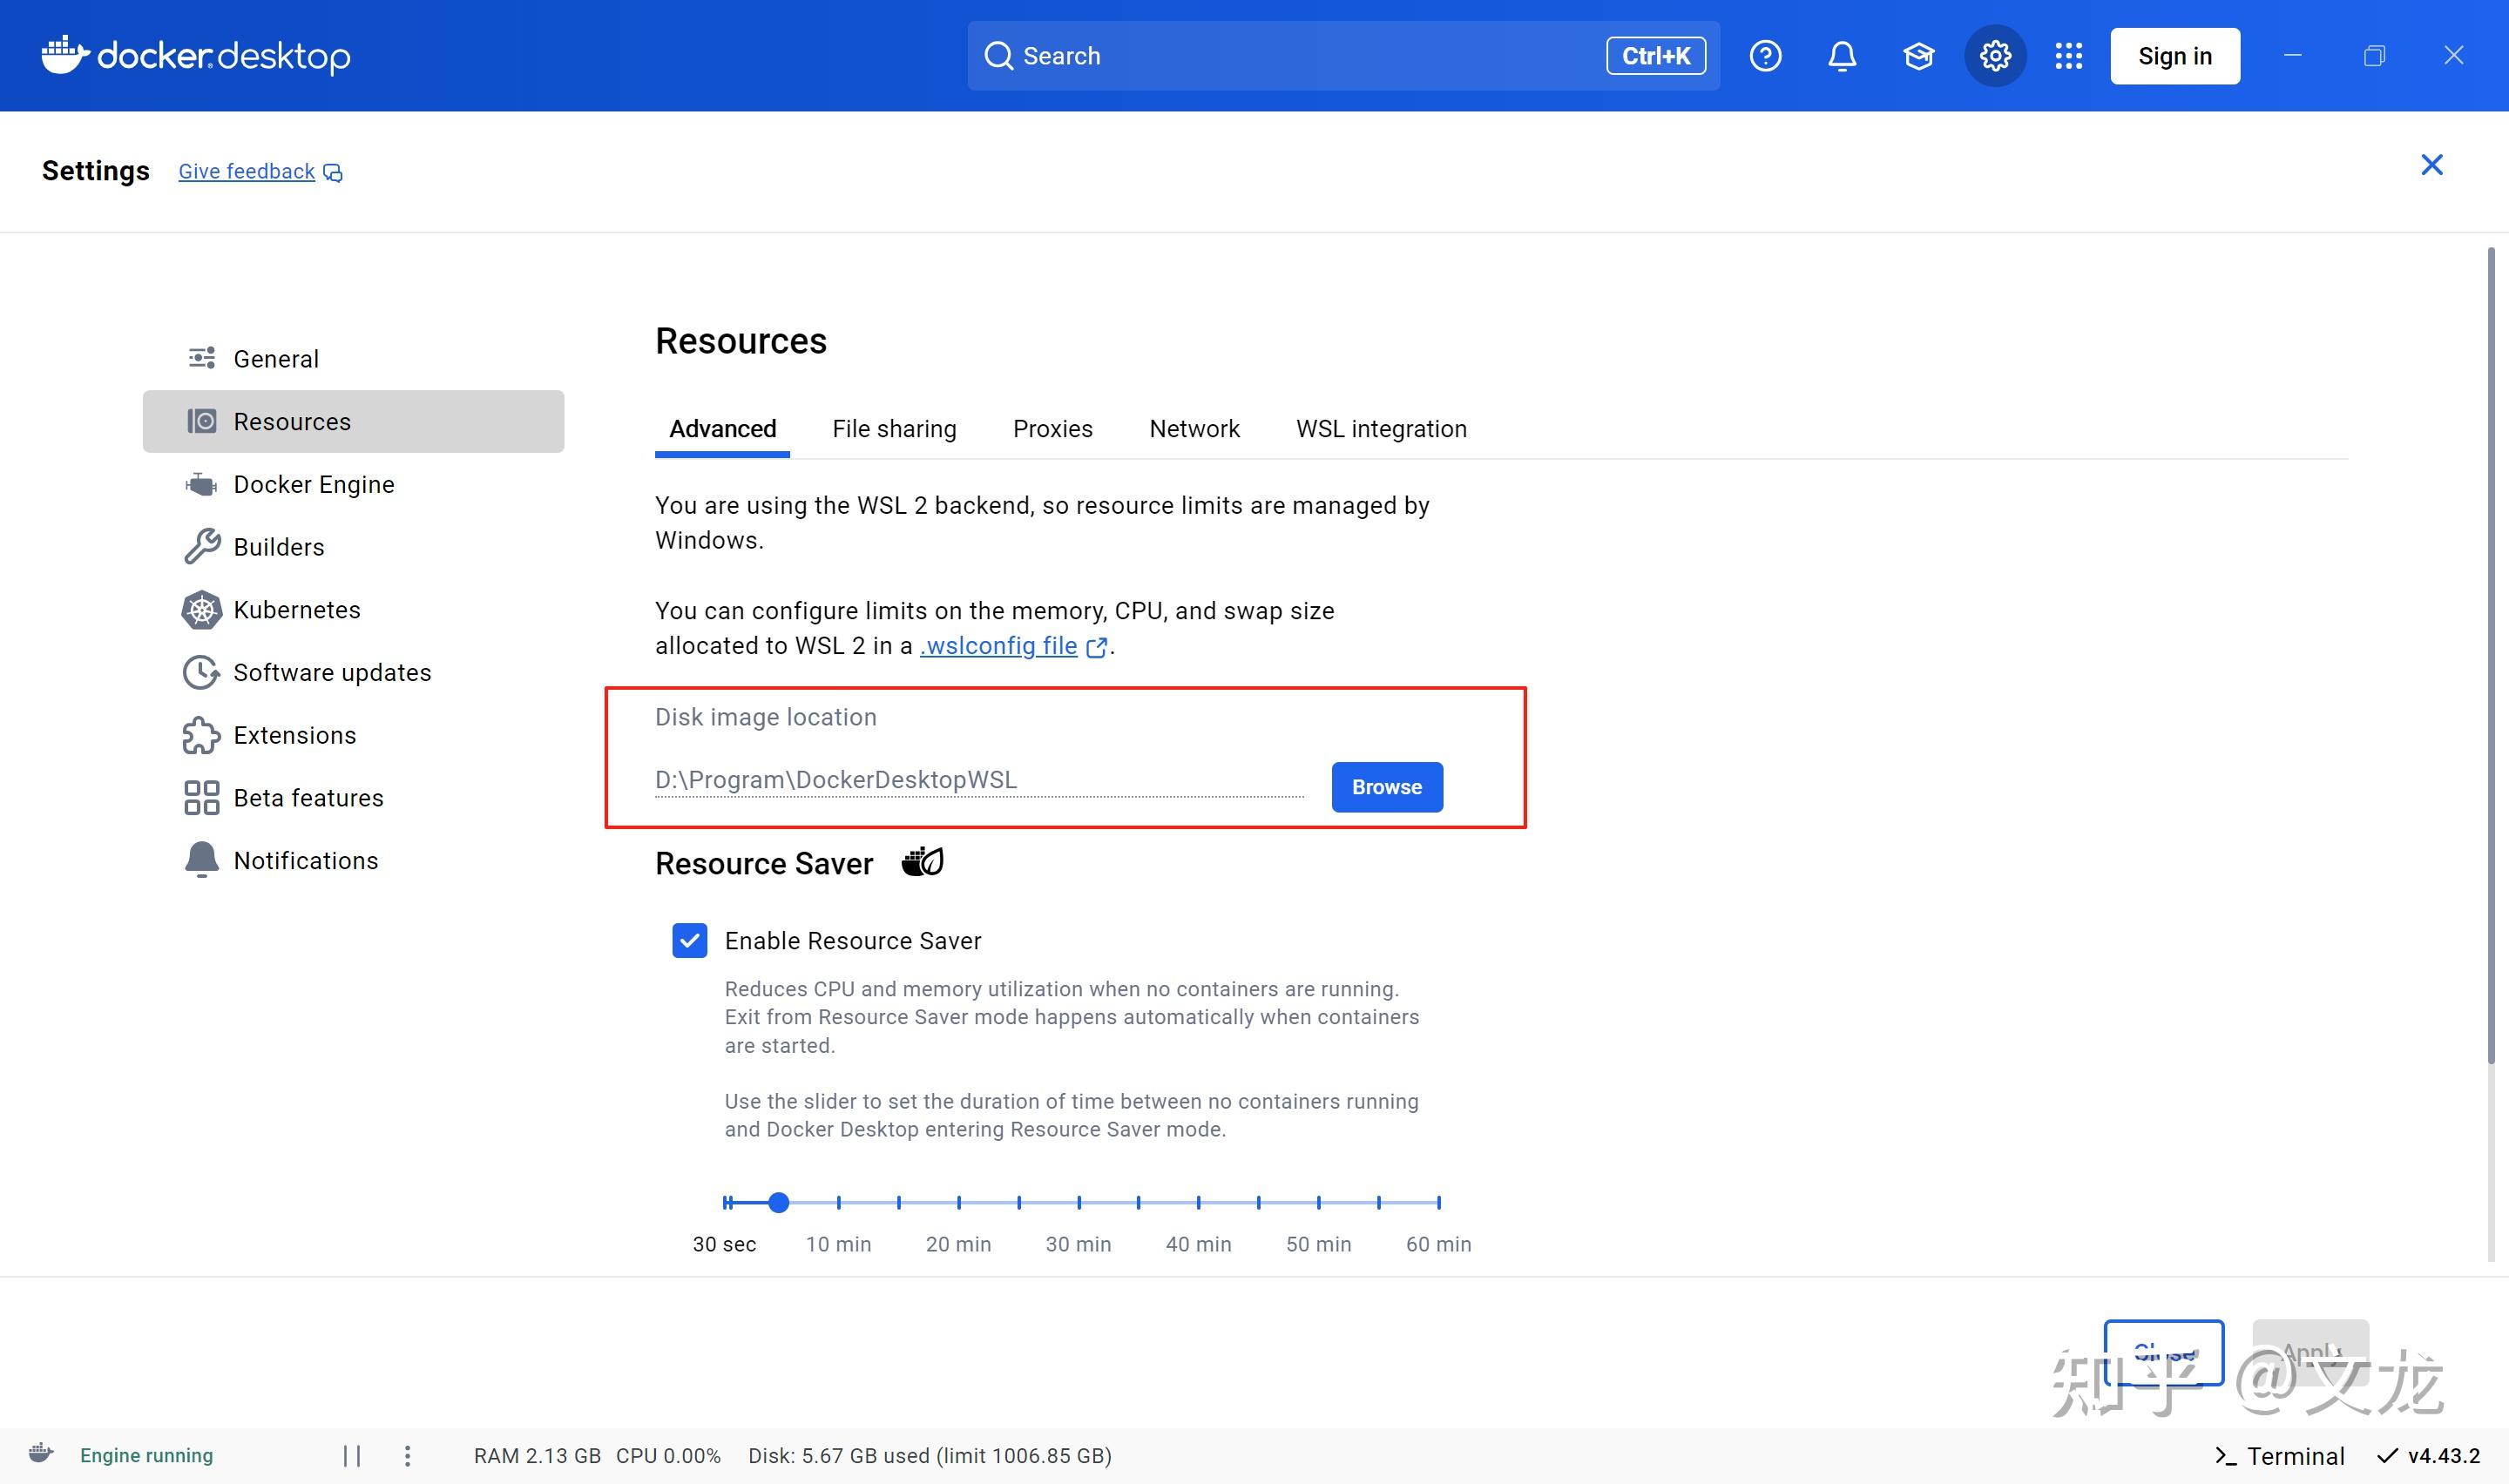The image size is (2509, 1484).
Task: Open the apps grid icon
Action: click(x=2069, y=56)
